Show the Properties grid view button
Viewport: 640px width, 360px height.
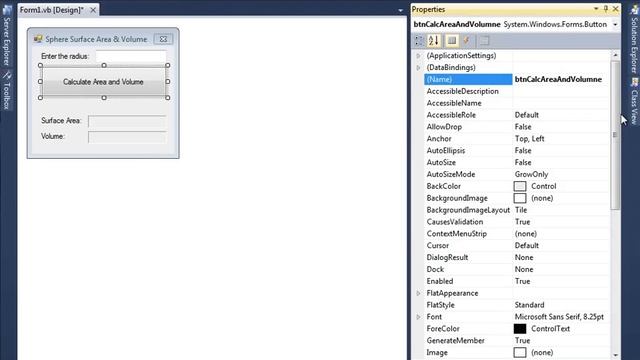[452, 40]
